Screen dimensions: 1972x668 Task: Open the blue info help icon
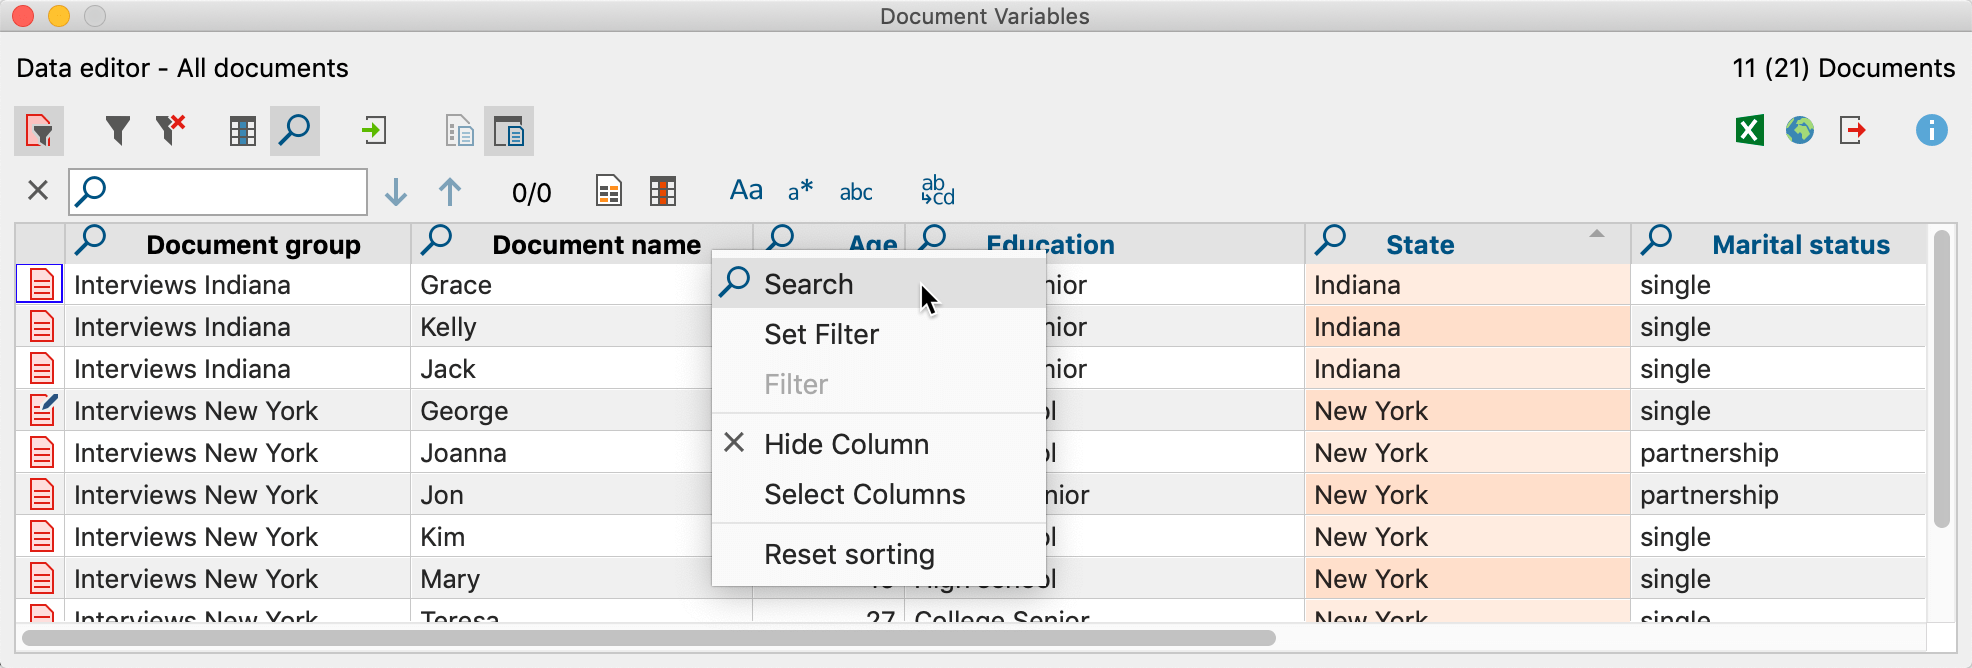(x=1931, y=131)
